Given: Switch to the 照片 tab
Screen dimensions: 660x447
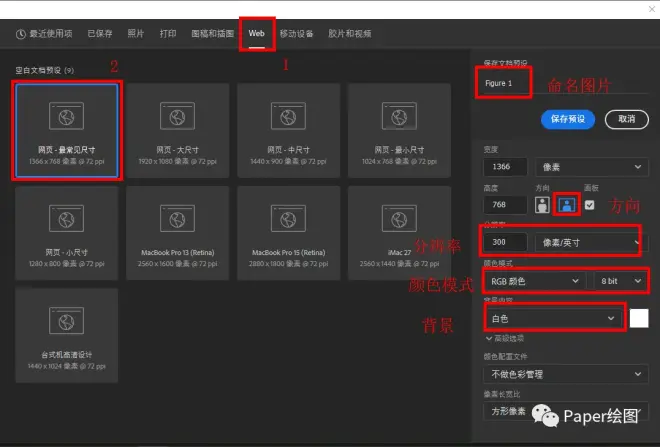Looking at the screenshot, I should point(136,34).
